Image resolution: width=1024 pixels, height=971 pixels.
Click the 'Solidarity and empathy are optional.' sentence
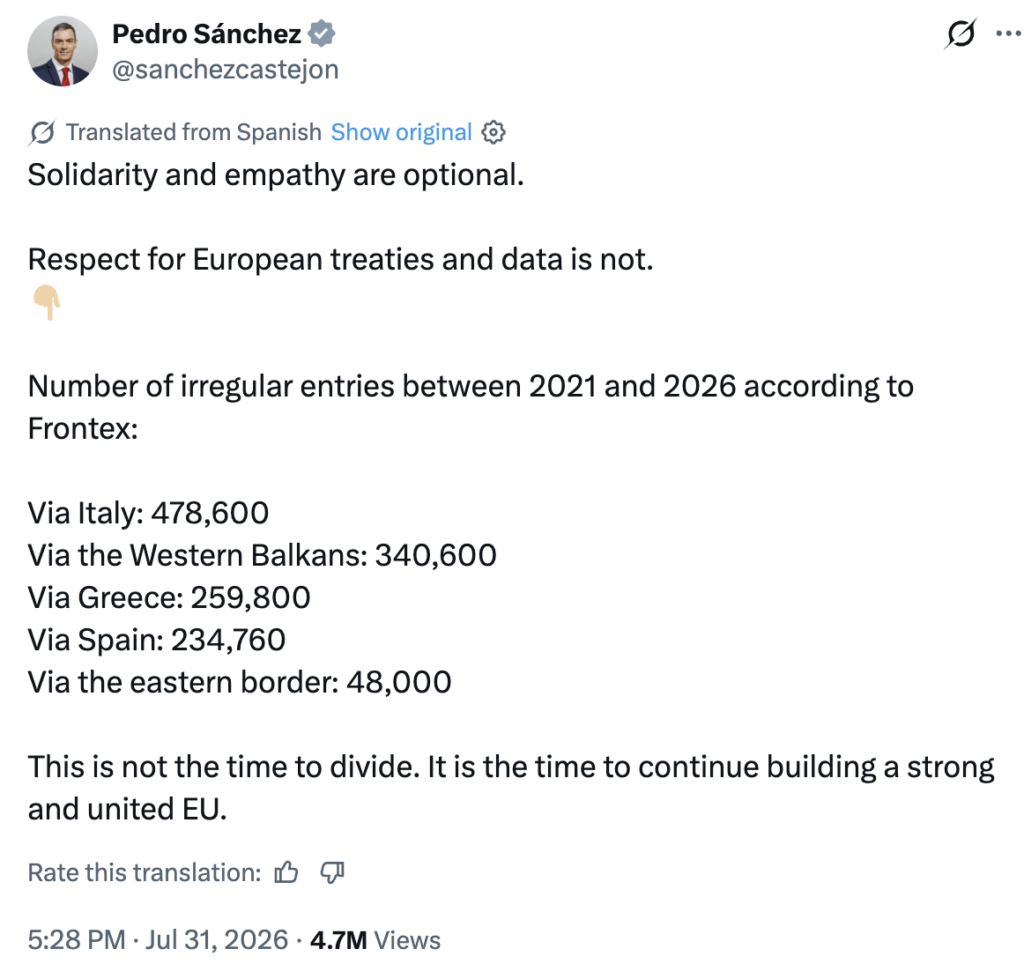276,175
